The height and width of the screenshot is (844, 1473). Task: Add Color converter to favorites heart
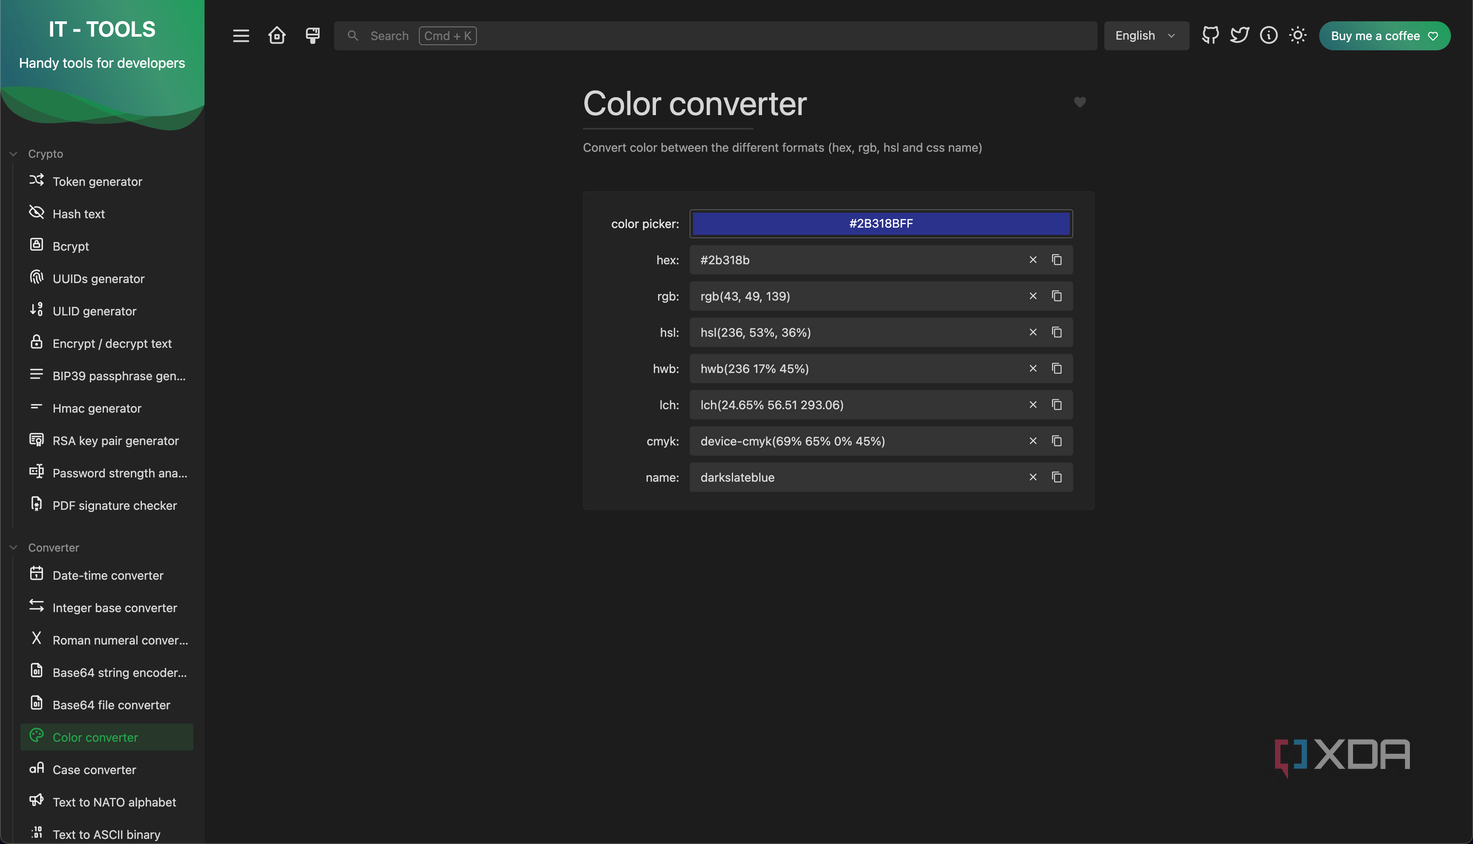(x=1080, y=102)
